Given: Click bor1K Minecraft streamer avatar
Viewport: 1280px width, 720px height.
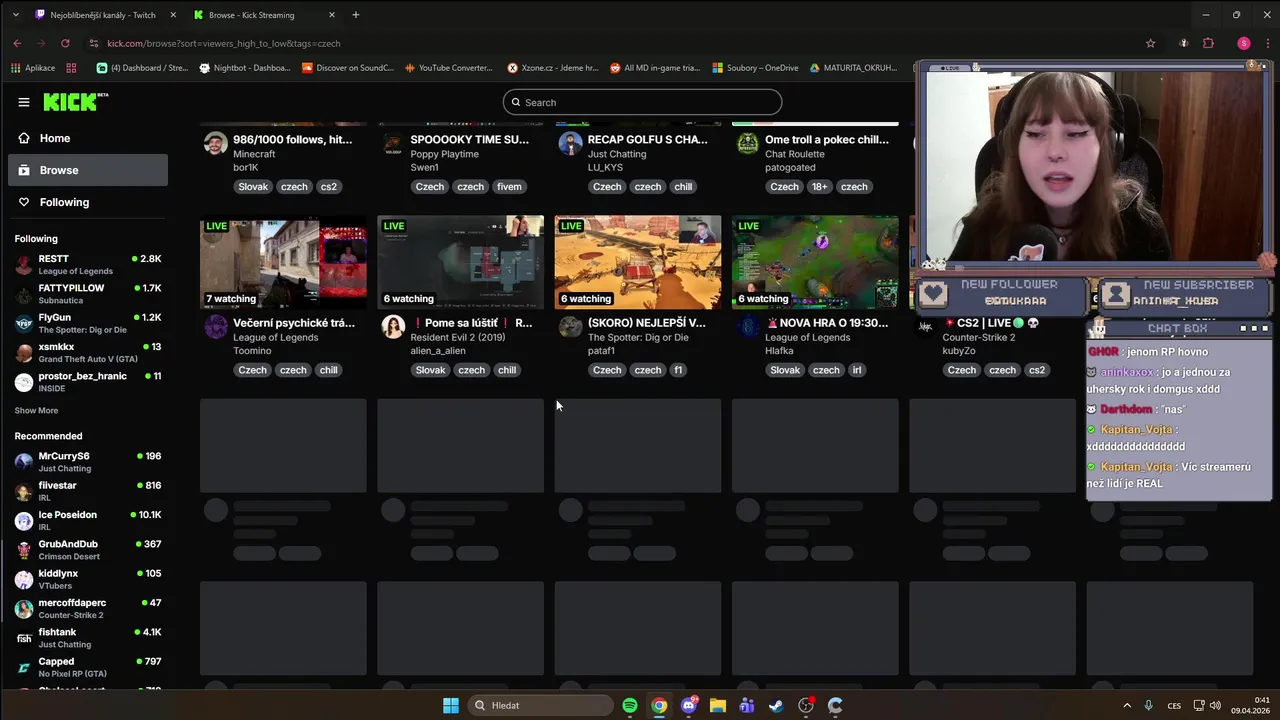Looking at the screenshot, I should click(216, 143).
